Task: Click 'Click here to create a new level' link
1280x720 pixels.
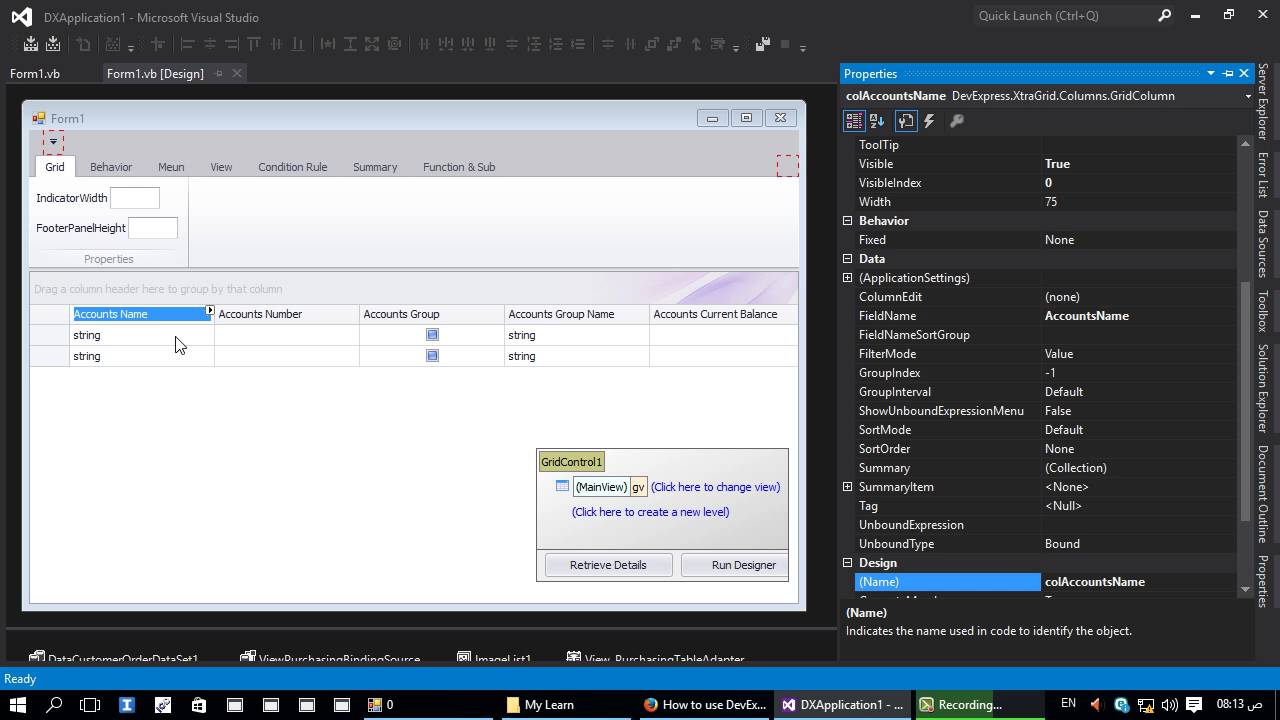Action: click(650, 512)
